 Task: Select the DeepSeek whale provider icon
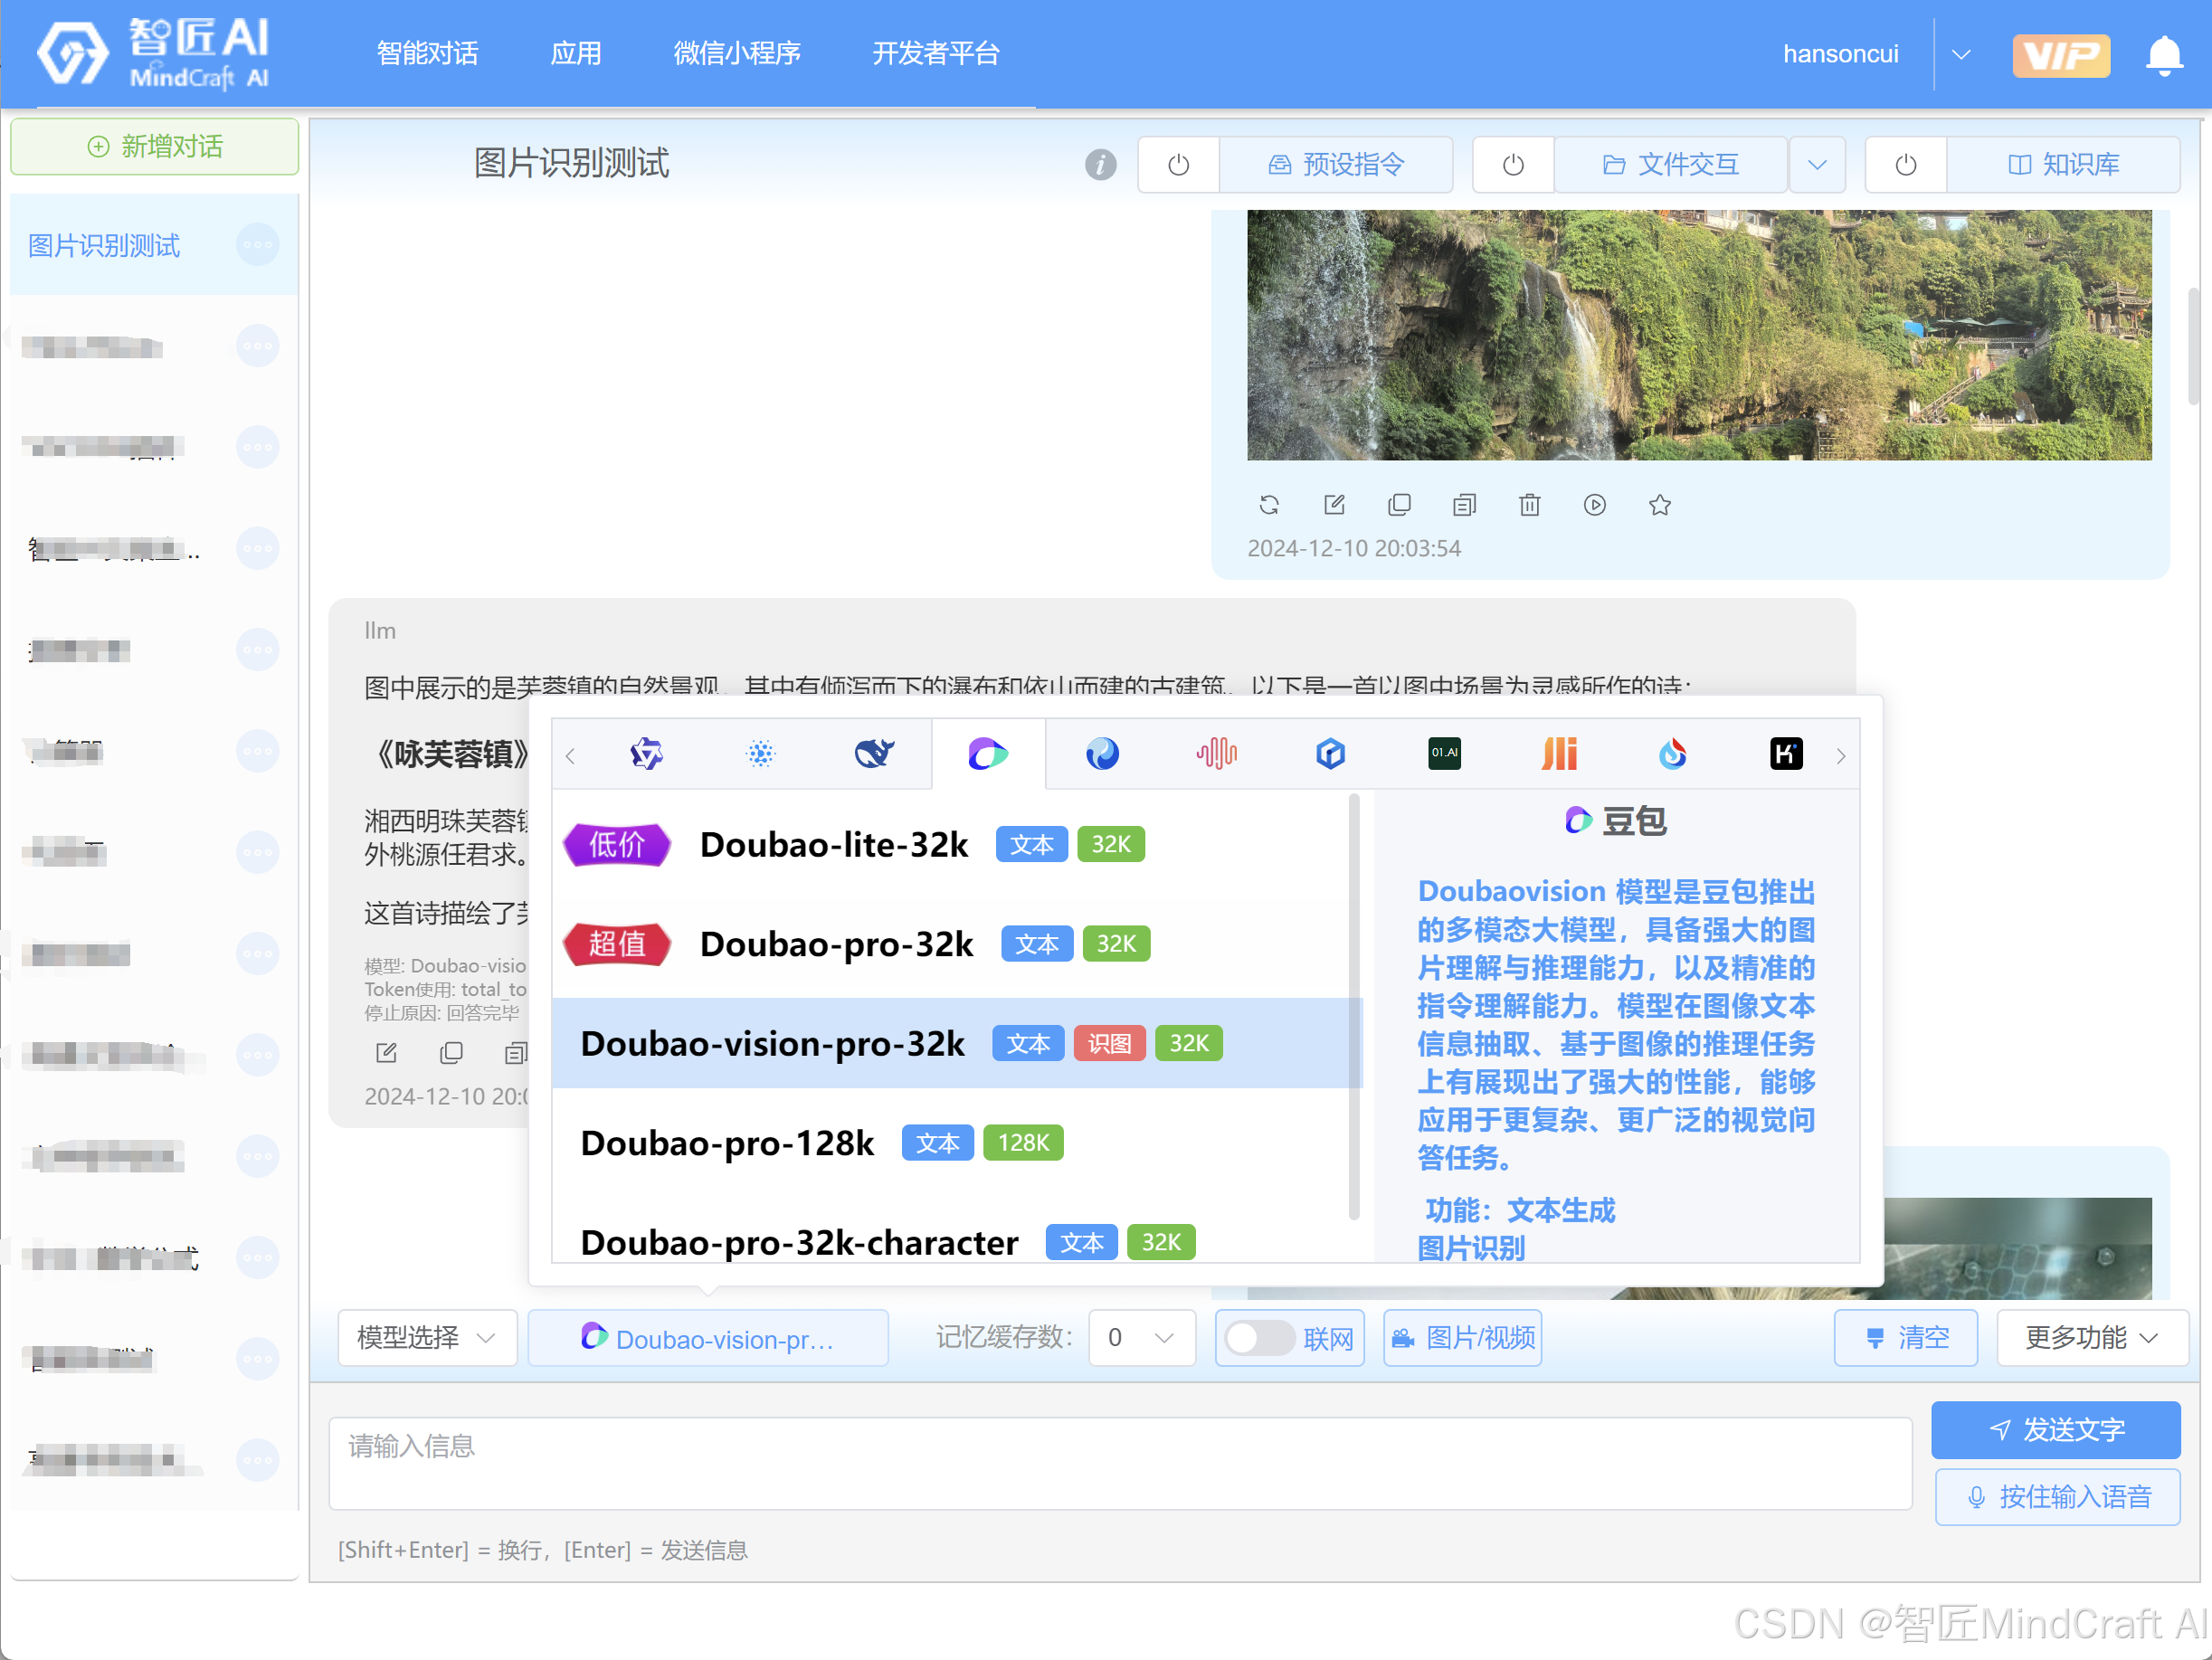pos(874,754)
